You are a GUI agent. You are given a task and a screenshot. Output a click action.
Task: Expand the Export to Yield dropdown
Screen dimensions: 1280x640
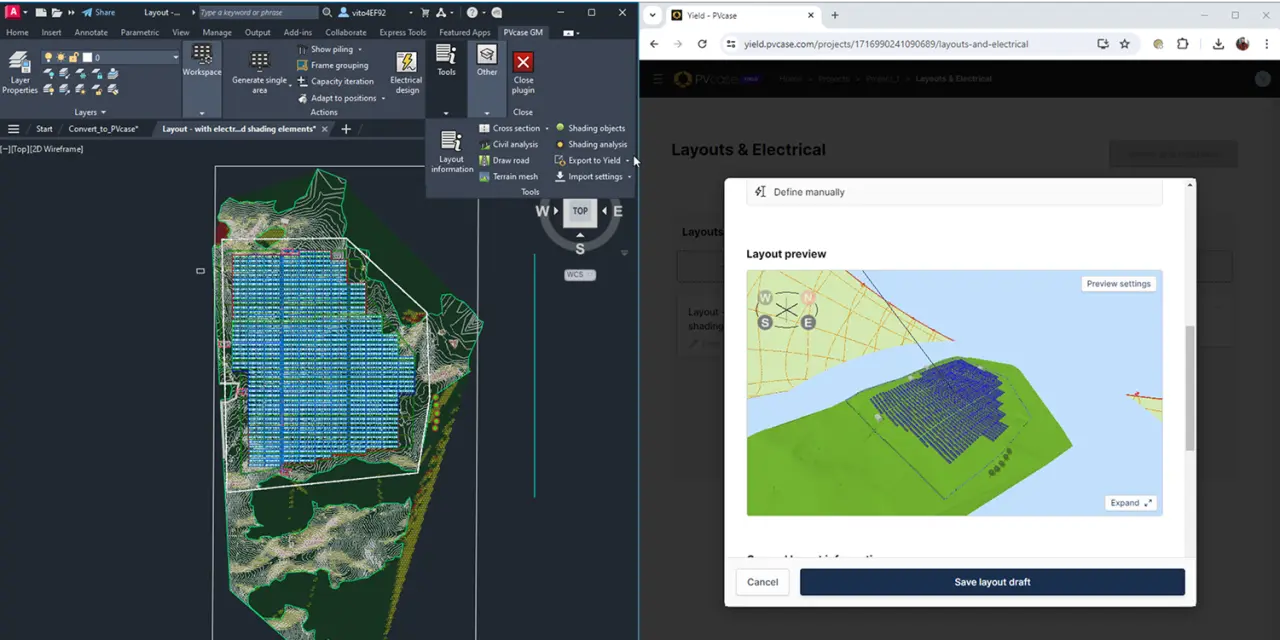tap(628, 160)
